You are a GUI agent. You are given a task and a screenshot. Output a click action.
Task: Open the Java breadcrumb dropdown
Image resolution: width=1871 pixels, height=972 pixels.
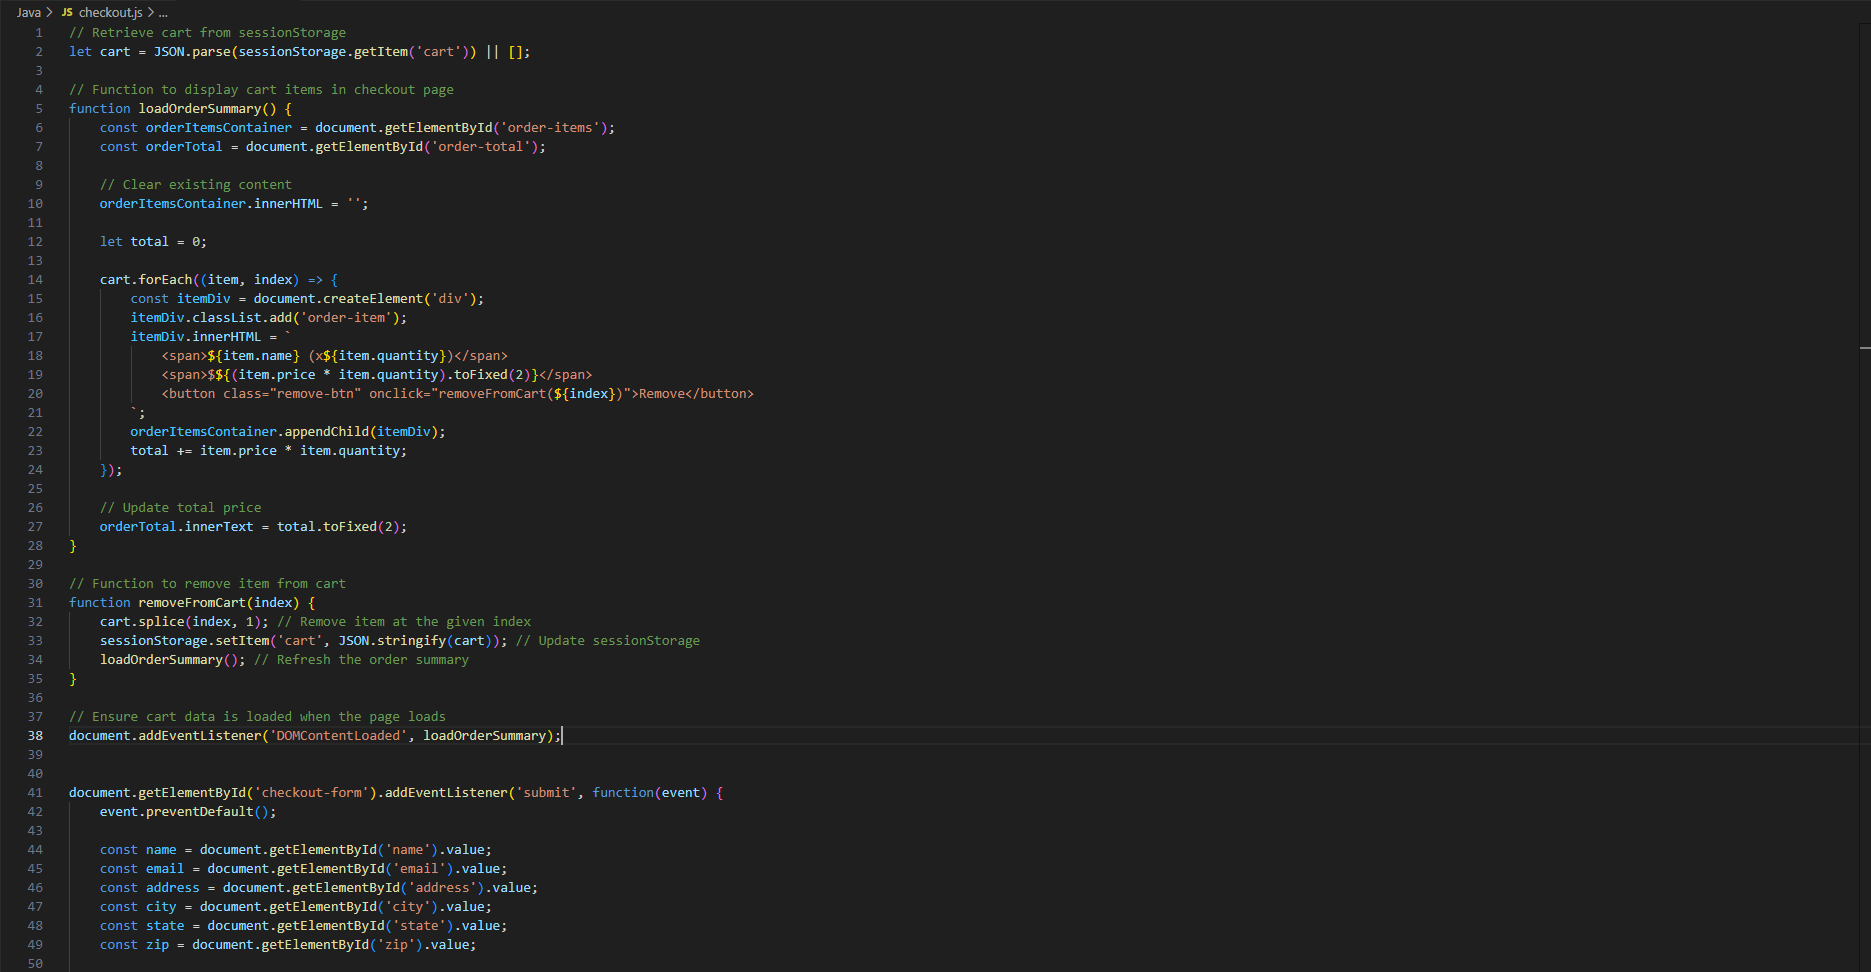tap(28, 12)
